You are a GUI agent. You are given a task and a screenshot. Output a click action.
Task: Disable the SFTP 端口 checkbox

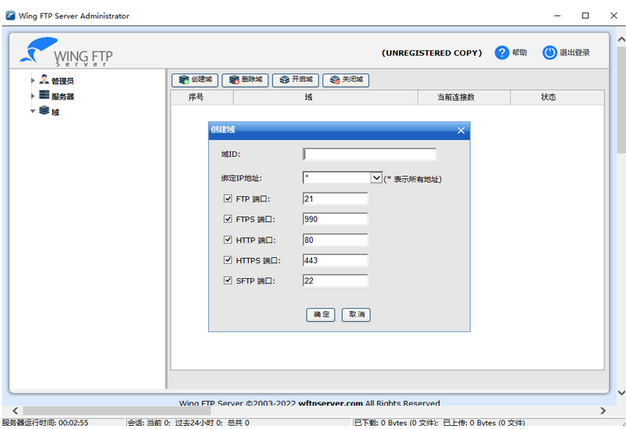228,280
